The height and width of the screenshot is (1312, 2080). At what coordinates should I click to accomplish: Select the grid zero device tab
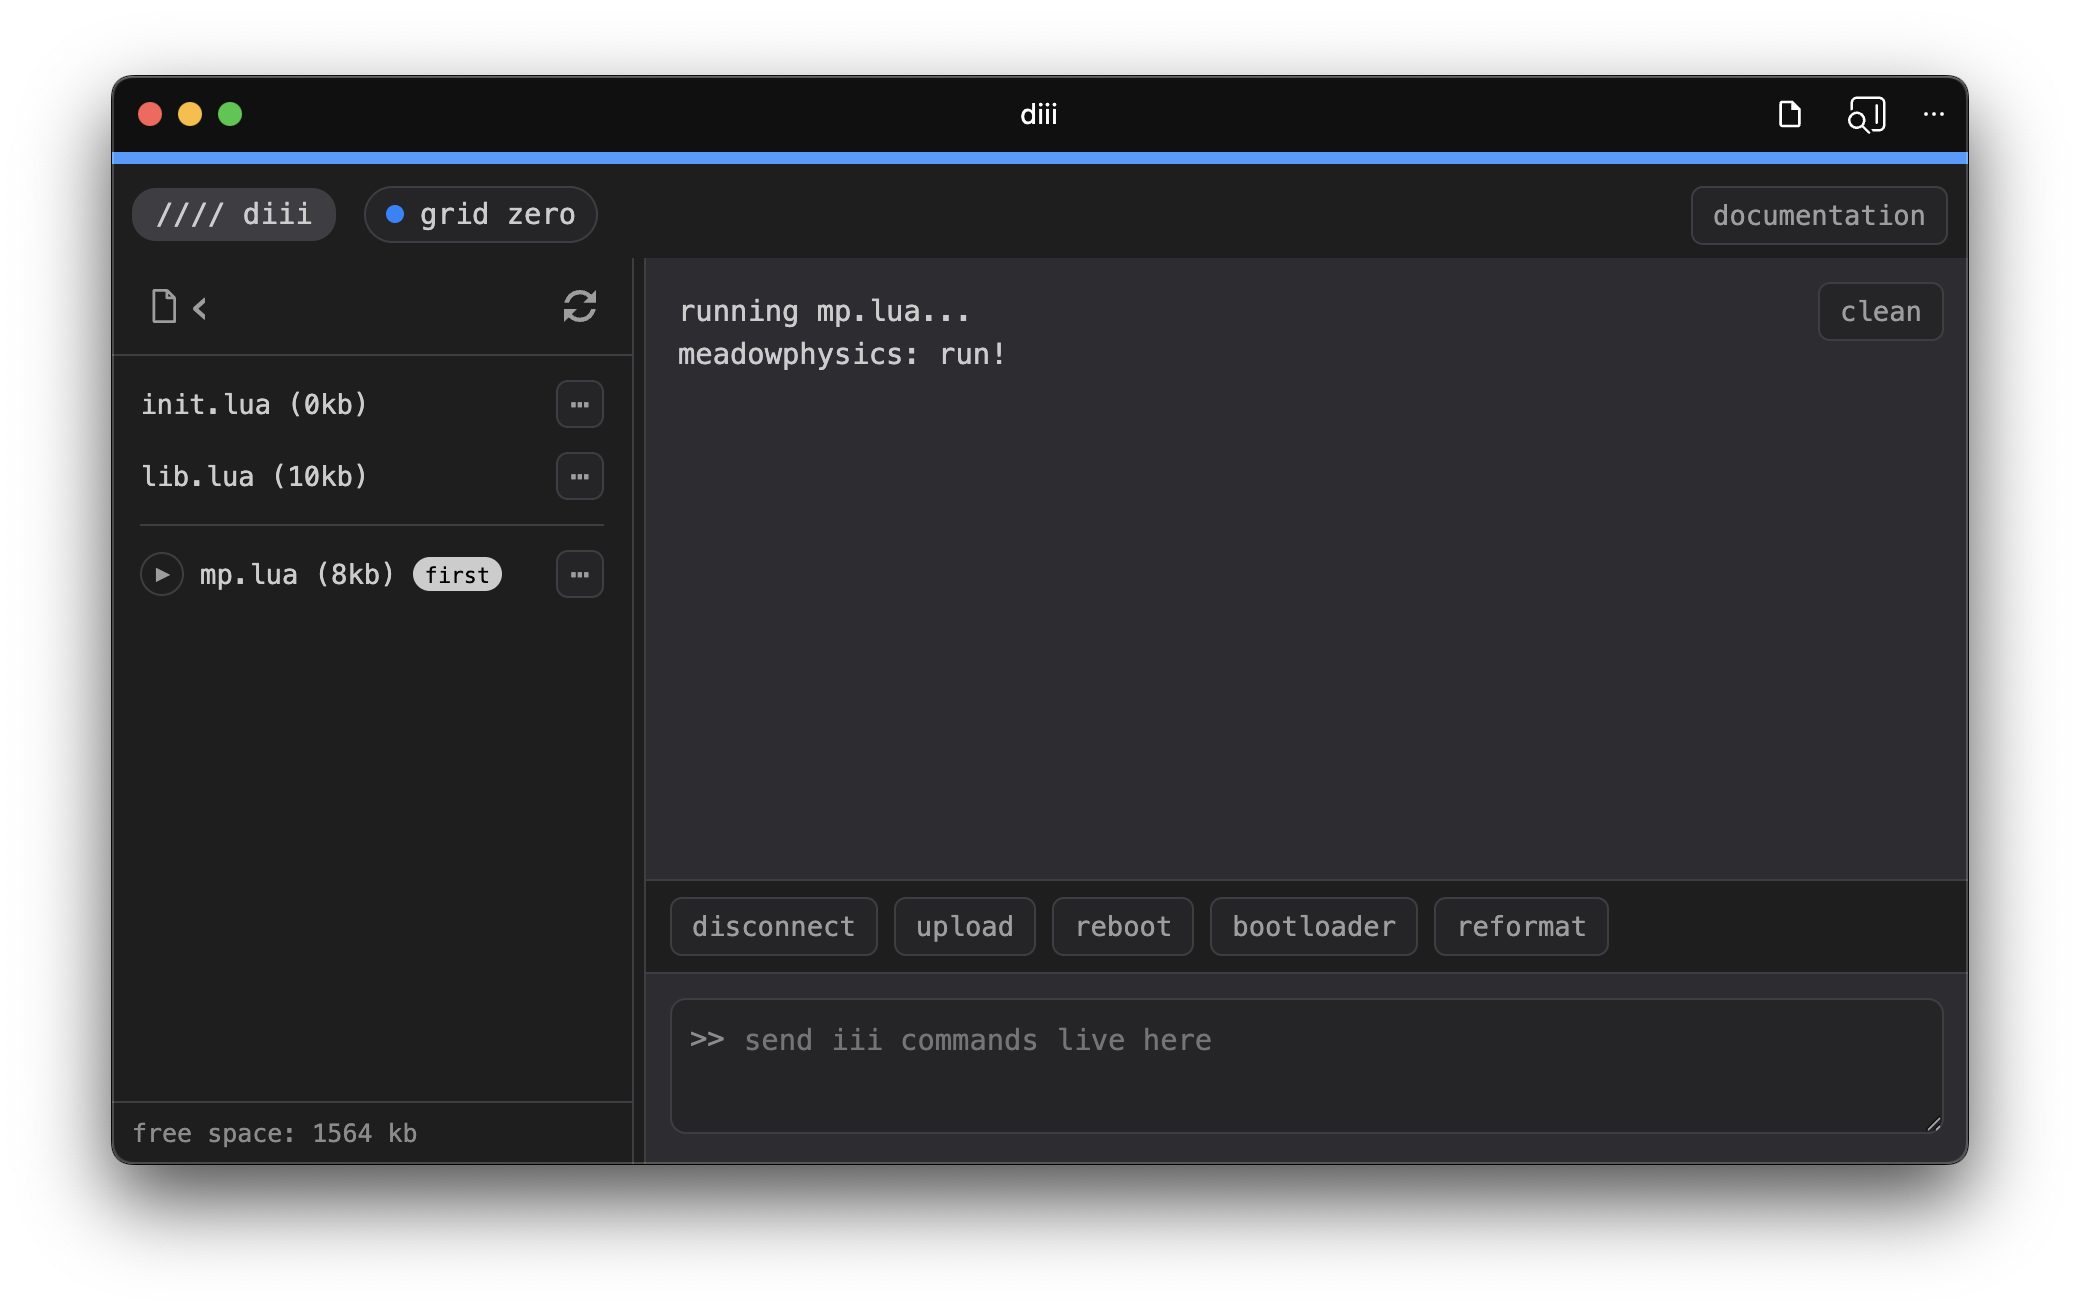(x=481, y=214)
